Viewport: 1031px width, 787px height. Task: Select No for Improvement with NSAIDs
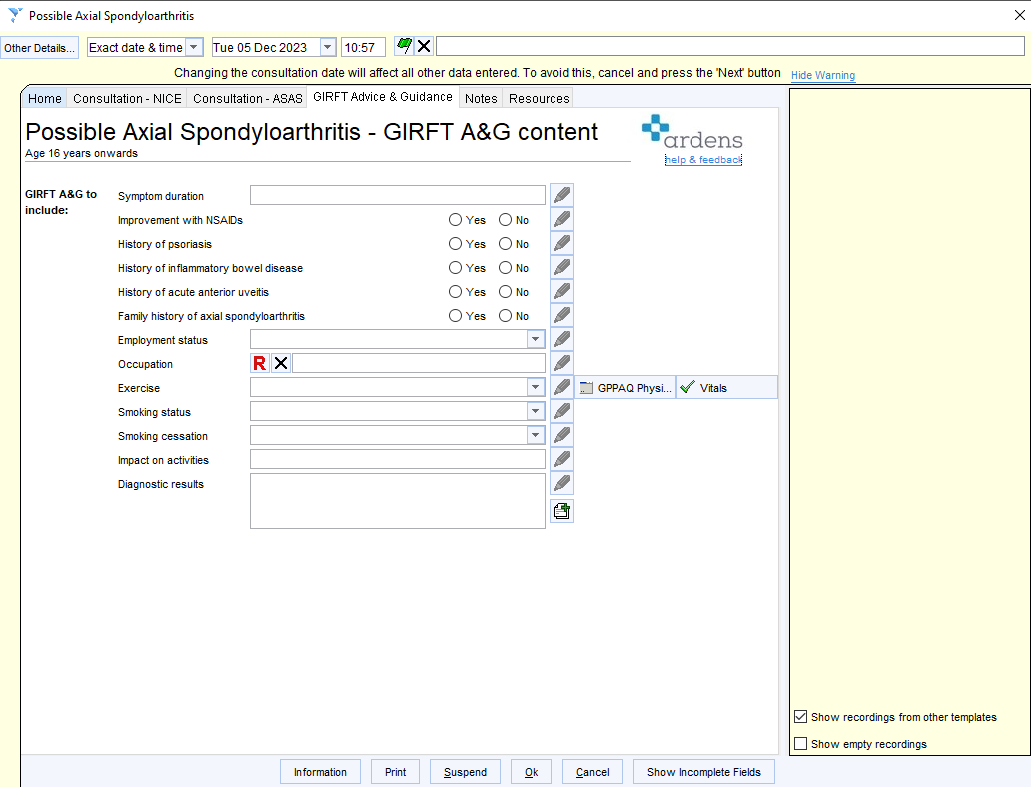505,220
